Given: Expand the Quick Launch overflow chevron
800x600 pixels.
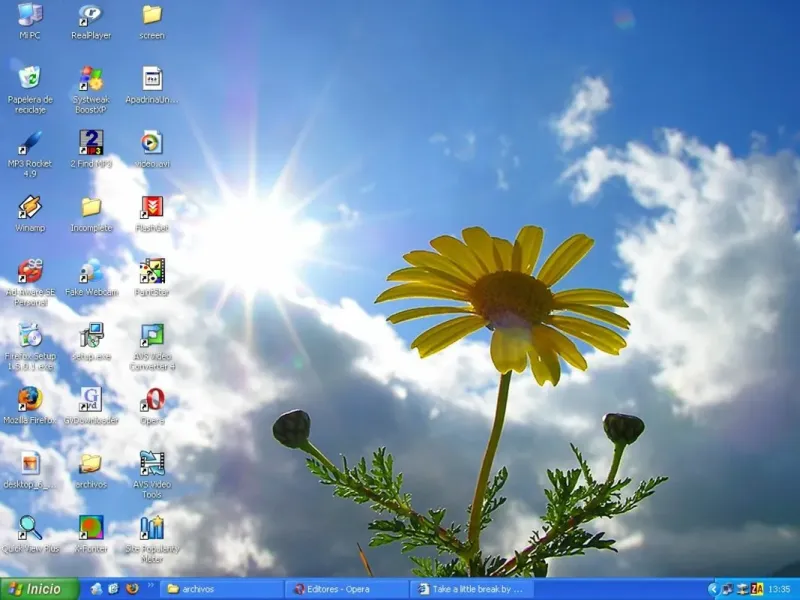Looking at the screenshot, I should [x=151, y=585].
